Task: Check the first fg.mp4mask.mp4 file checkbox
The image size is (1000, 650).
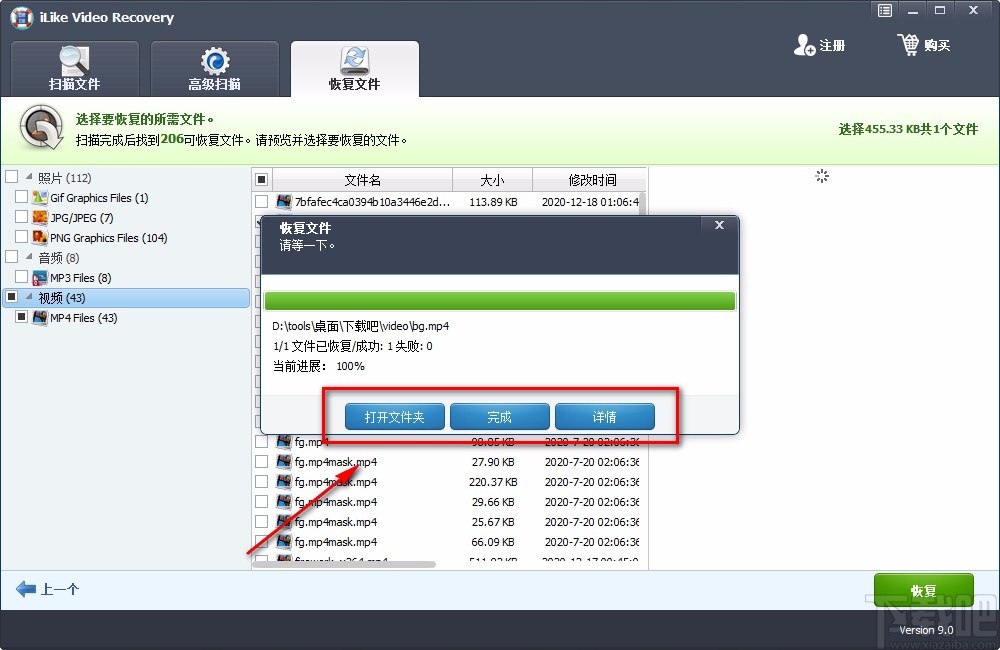Action: pyautogui.click(x=262, y=462)
